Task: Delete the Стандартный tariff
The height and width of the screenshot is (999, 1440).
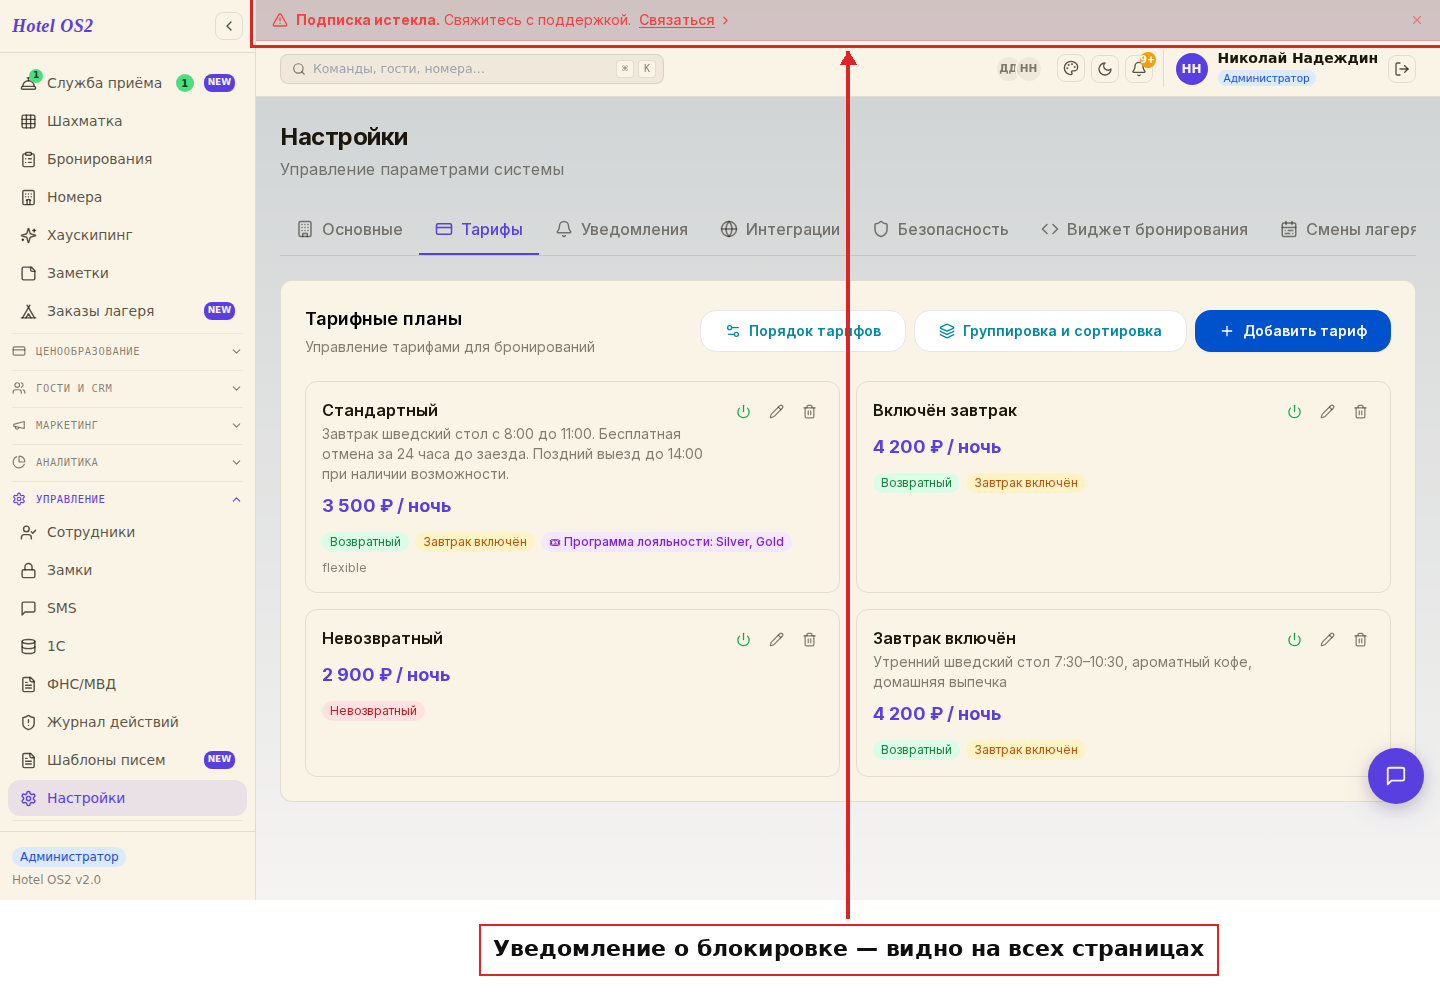Action: click(809, 412)
